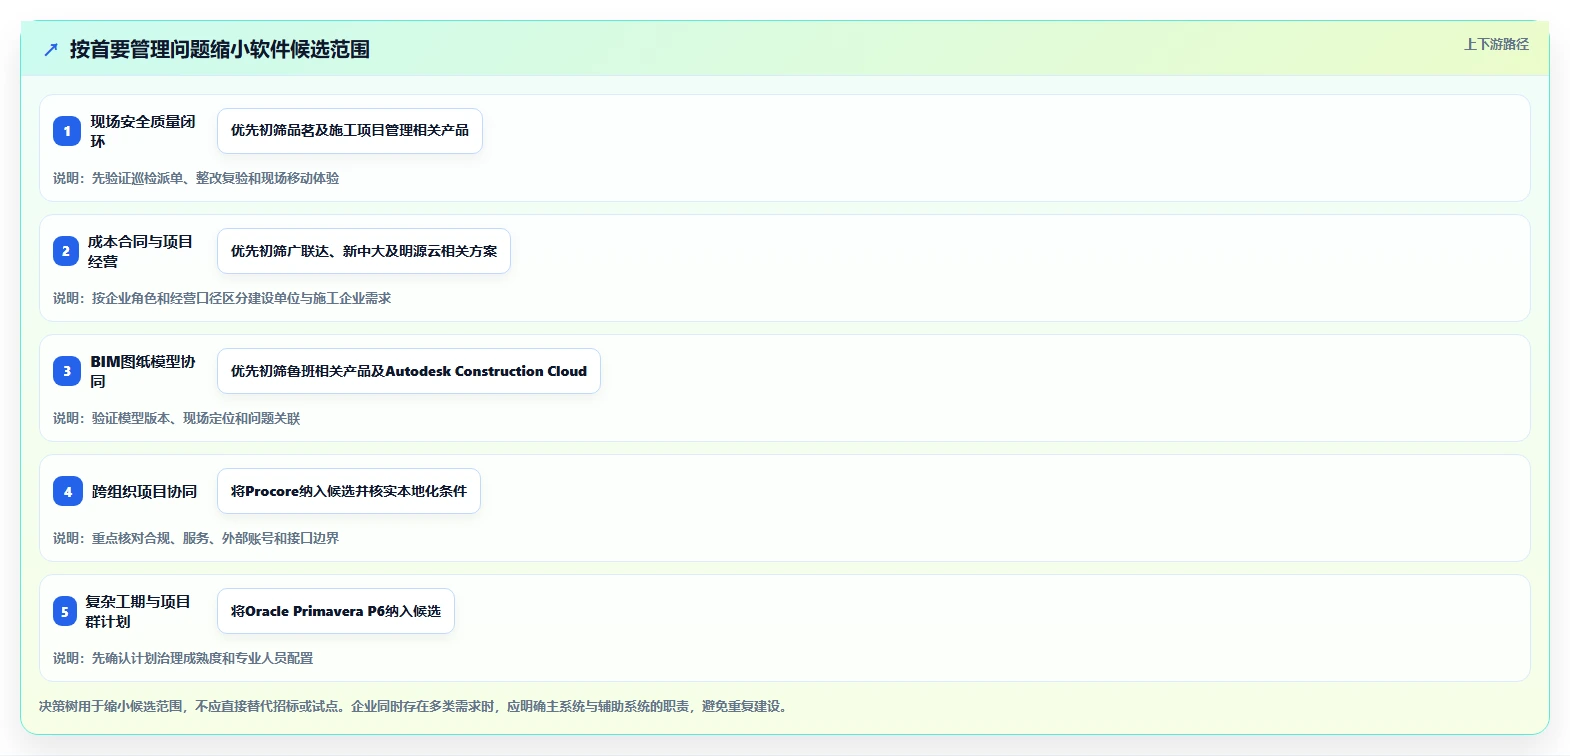The image size is (1570, 756).
Task: Click step number 1 badge
Action: point(67,131)
